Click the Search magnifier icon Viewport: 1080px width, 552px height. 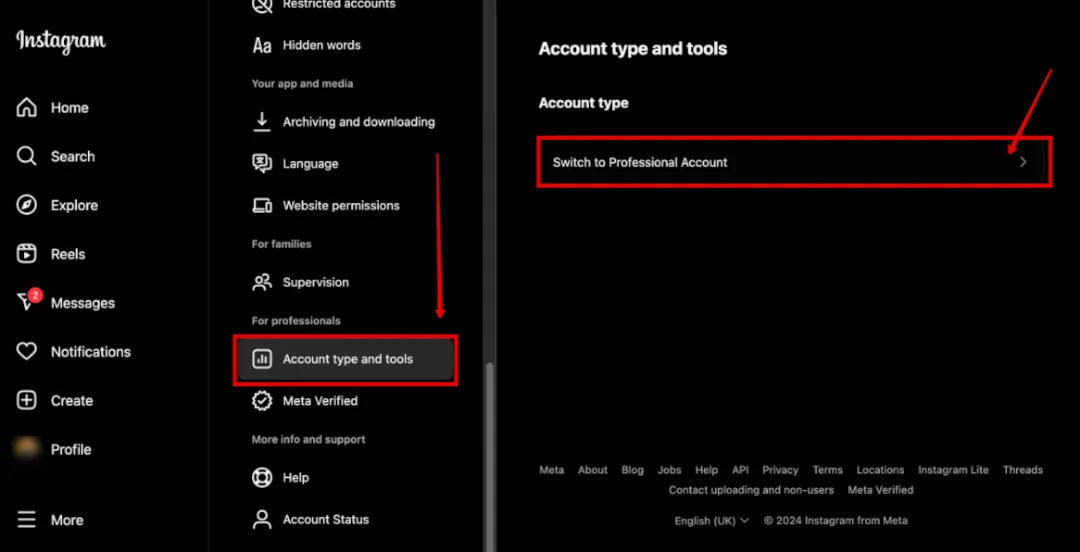26,156
